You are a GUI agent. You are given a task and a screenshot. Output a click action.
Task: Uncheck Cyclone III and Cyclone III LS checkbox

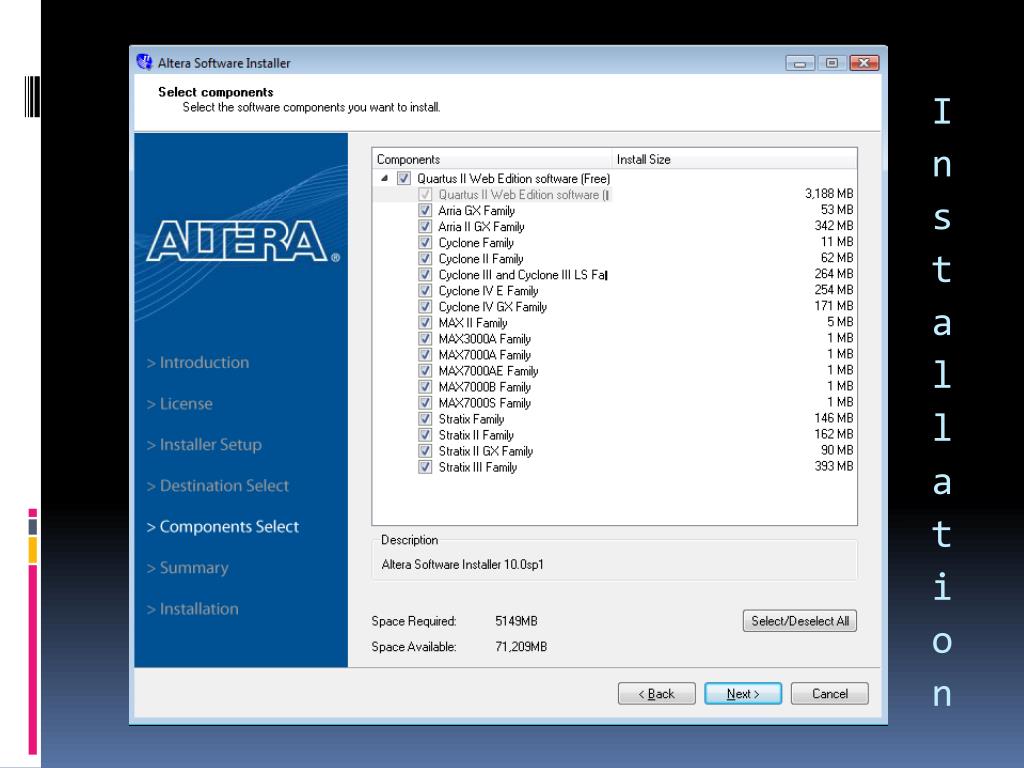tap(425, 274)
